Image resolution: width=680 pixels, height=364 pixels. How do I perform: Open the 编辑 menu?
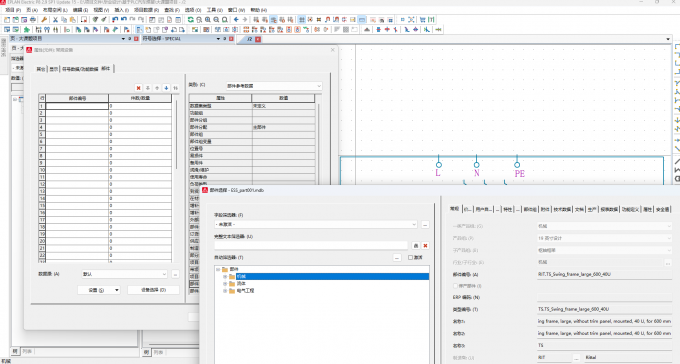pos(80,10)
